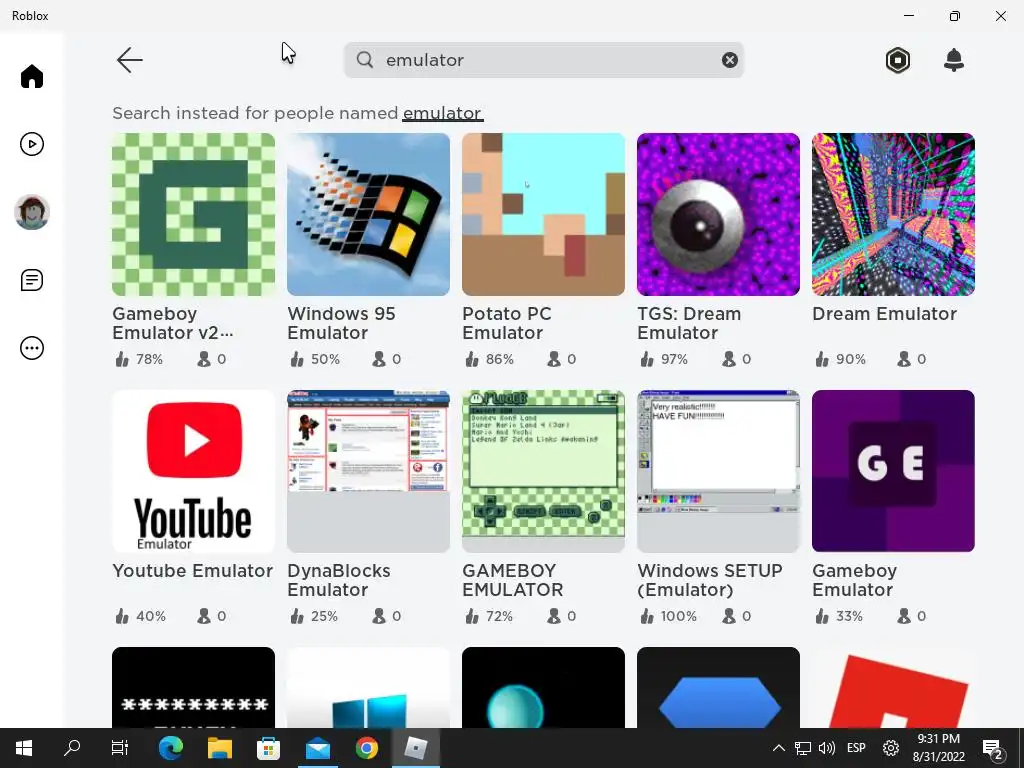Image resolution: width=1024 pixels, height=768 pixels.
Task: Click the magnifier search icon in search box
Action: [365, 60]
